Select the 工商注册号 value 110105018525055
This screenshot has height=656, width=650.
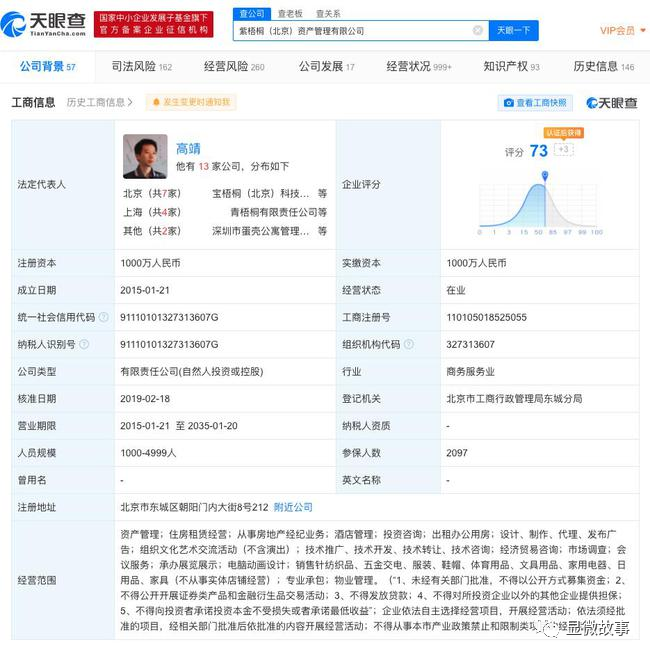pos(486,317)
